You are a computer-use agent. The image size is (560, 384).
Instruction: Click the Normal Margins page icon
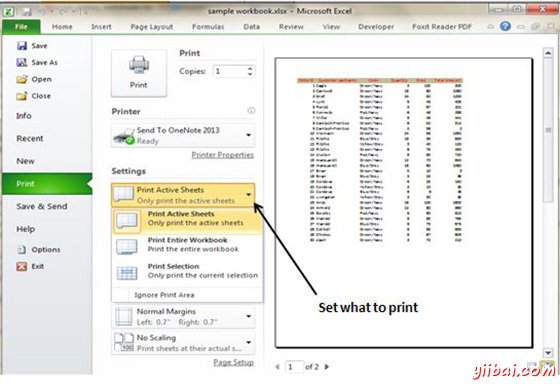124,316
